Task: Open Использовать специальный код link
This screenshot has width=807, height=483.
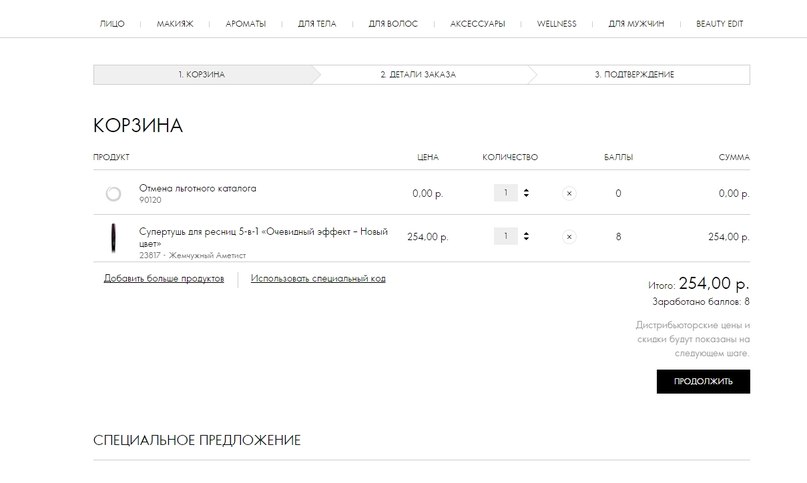Action: coord(318,279)
